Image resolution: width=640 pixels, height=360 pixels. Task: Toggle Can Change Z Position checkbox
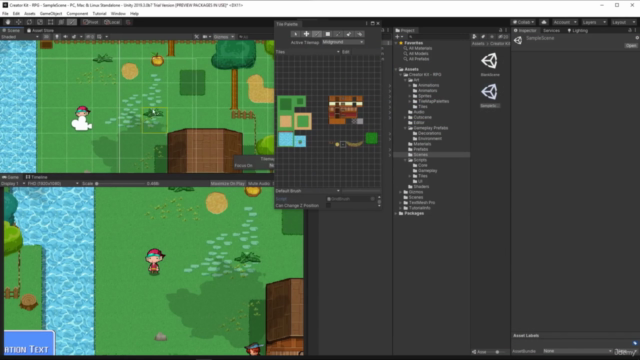[328, 206]
